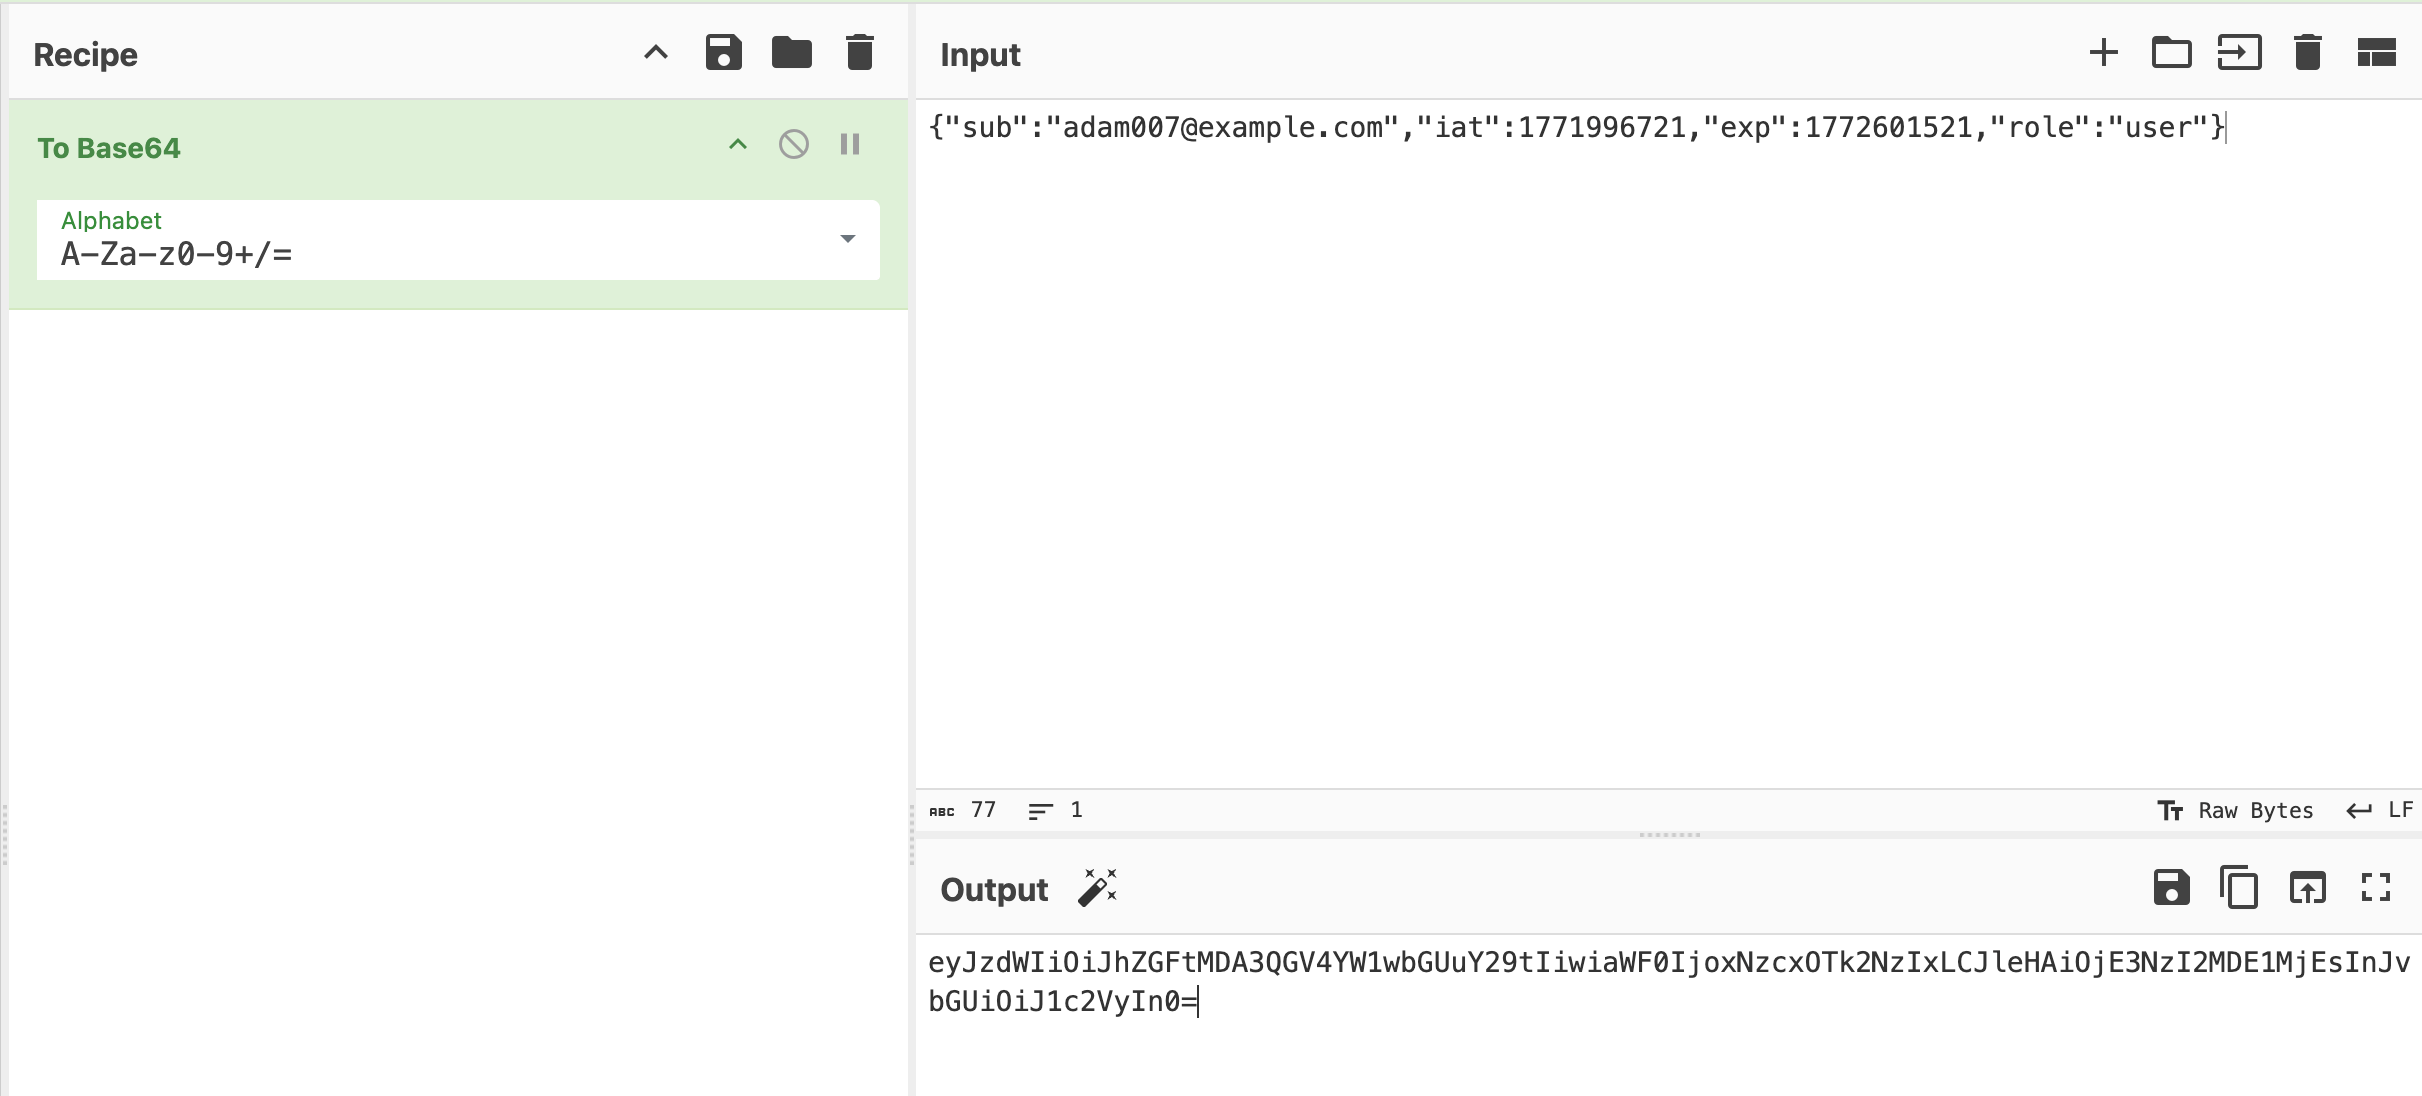Set breakpoint on To Base64 operation
Image resolution: width=2422 pixels, height=1096 pixels.
click(x=850, y=145)
